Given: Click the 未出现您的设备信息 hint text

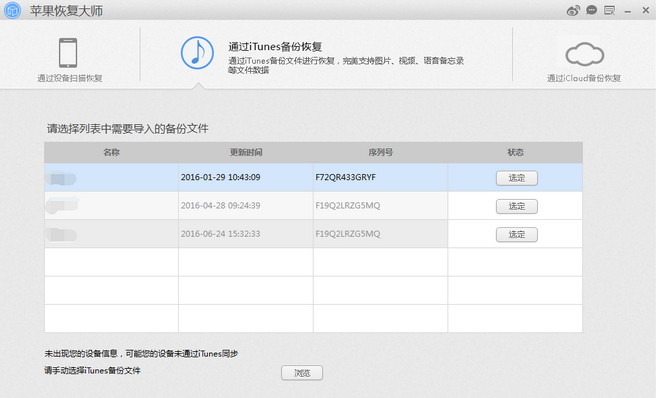Looking at the screenshot, I should pos(141,354).
